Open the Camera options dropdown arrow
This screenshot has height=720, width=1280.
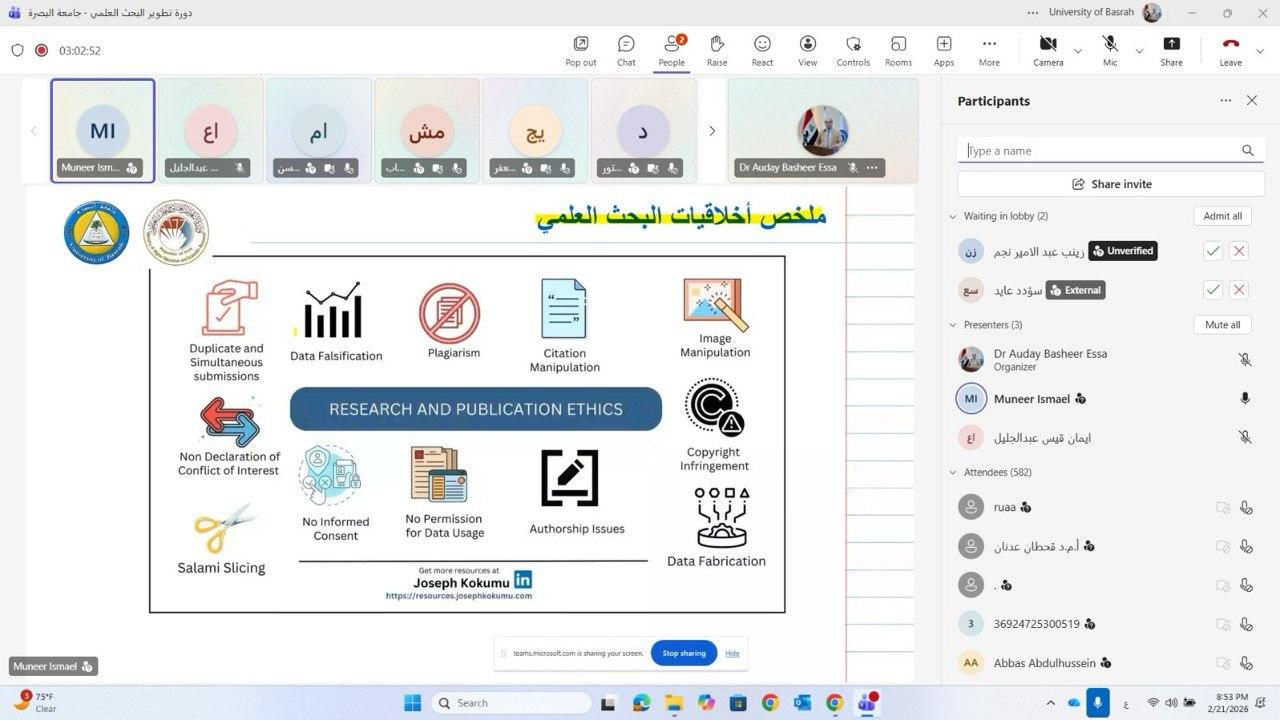point(1078,51)
